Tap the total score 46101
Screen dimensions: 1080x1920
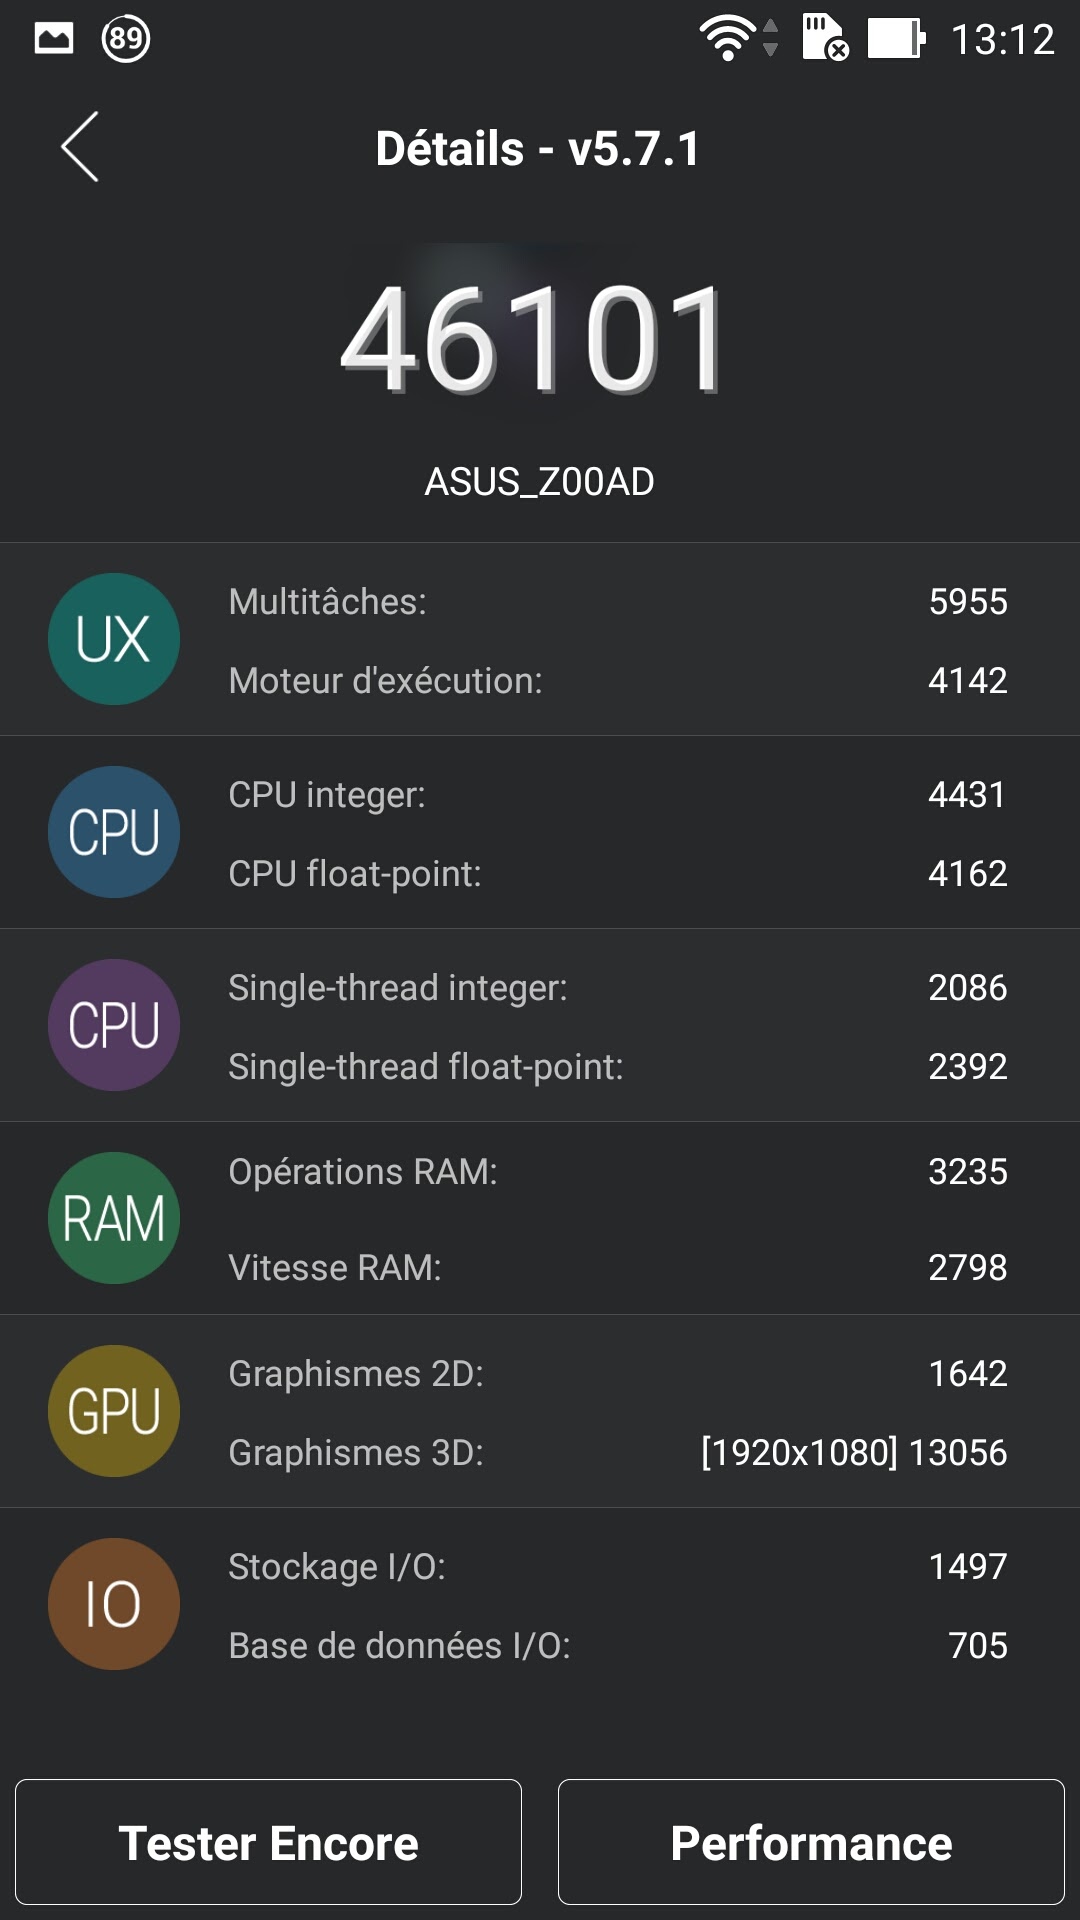tap(534, 338)
